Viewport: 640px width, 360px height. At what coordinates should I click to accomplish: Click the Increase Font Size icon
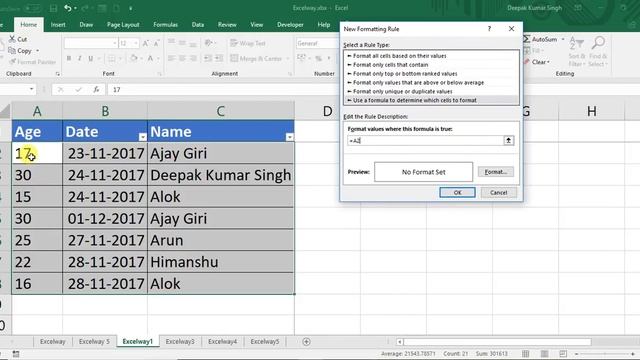pyautogui.click(x=146, y=43)
